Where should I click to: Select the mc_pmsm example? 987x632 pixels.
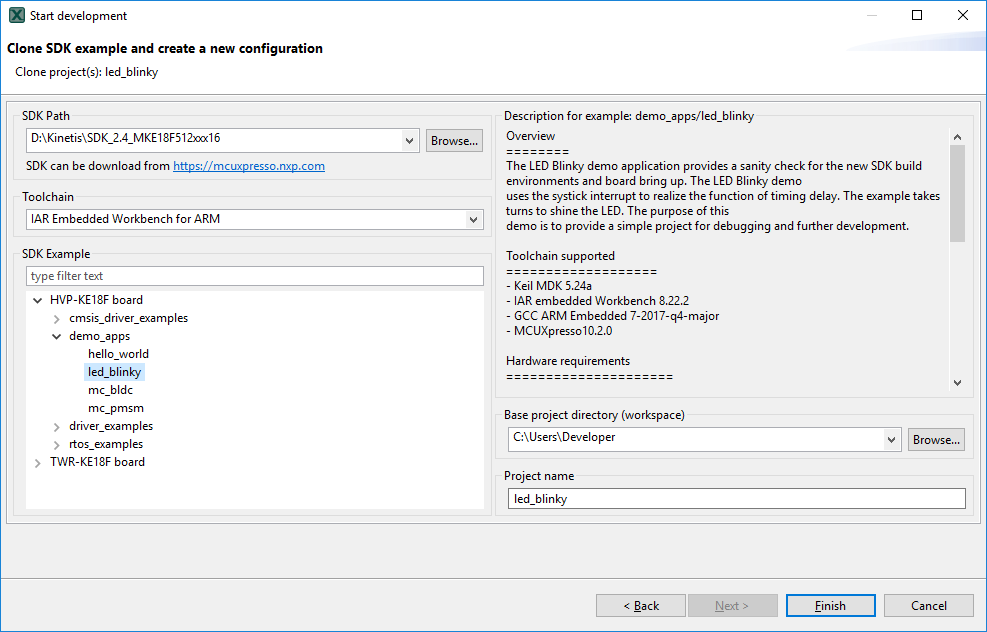click(115, 408)
